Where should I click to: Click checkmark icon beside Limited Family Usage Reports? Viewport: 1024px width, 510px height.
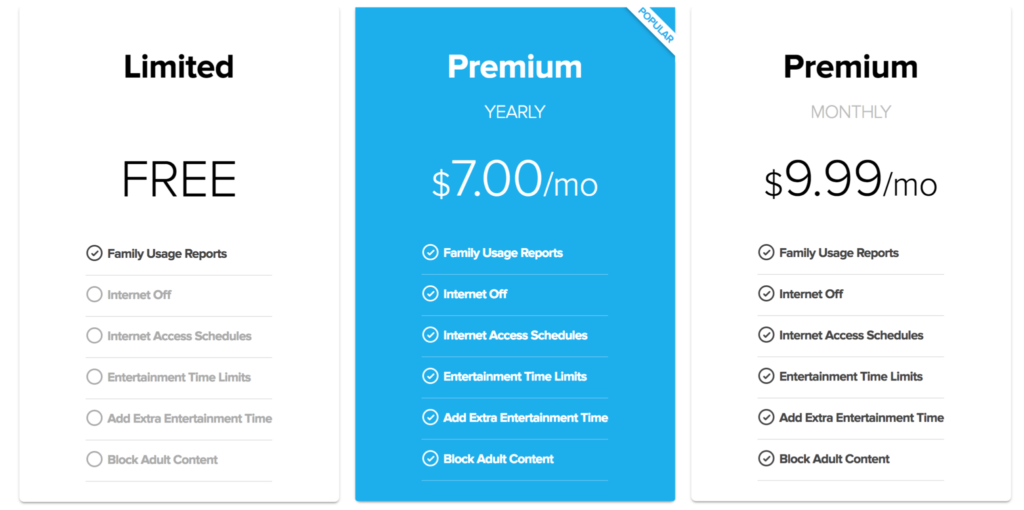coord(94,254)
